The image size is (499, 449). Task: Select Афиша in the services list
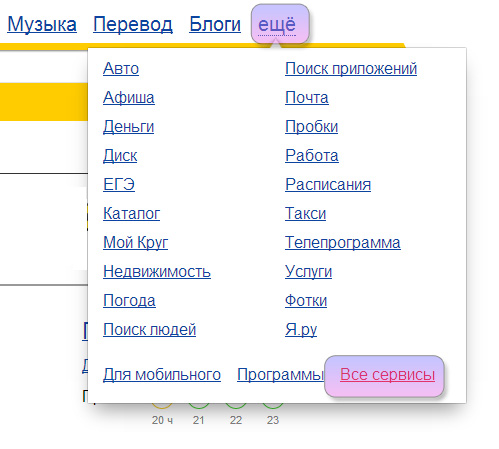pyautogui.click(x=129, y=98)
